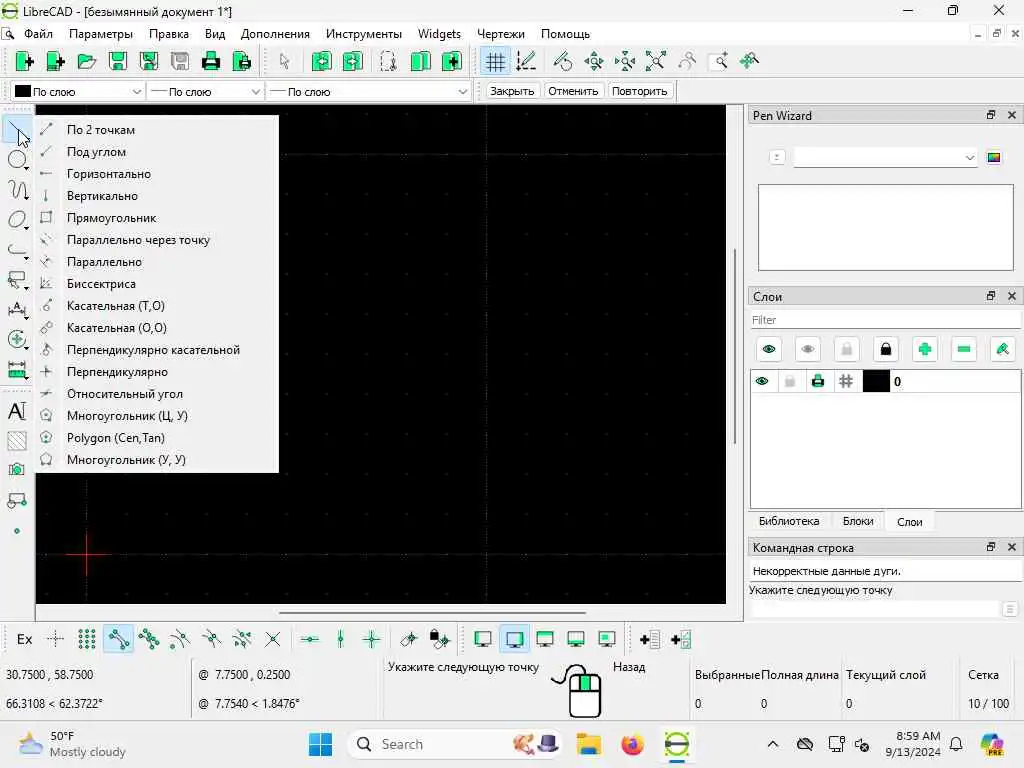
Task: Click the Закрыть button
Action: [x=512, y=91]
